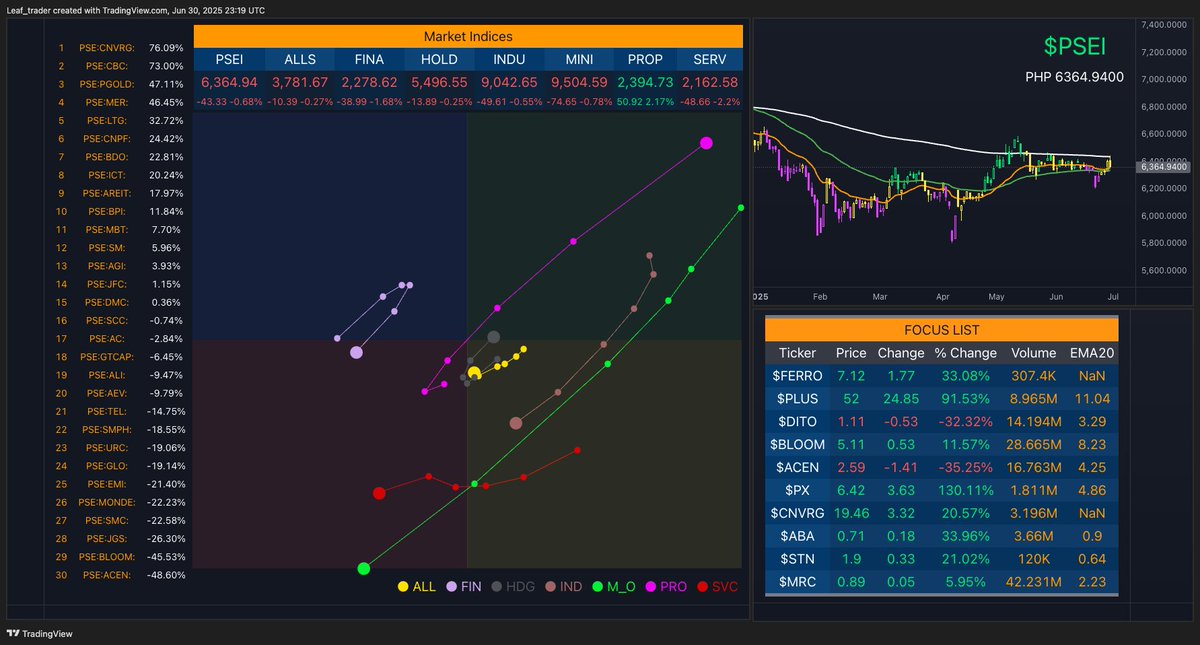Select the PSE:PGOLD ranking row
1200x645 pixels.
[x=120, y=84]
